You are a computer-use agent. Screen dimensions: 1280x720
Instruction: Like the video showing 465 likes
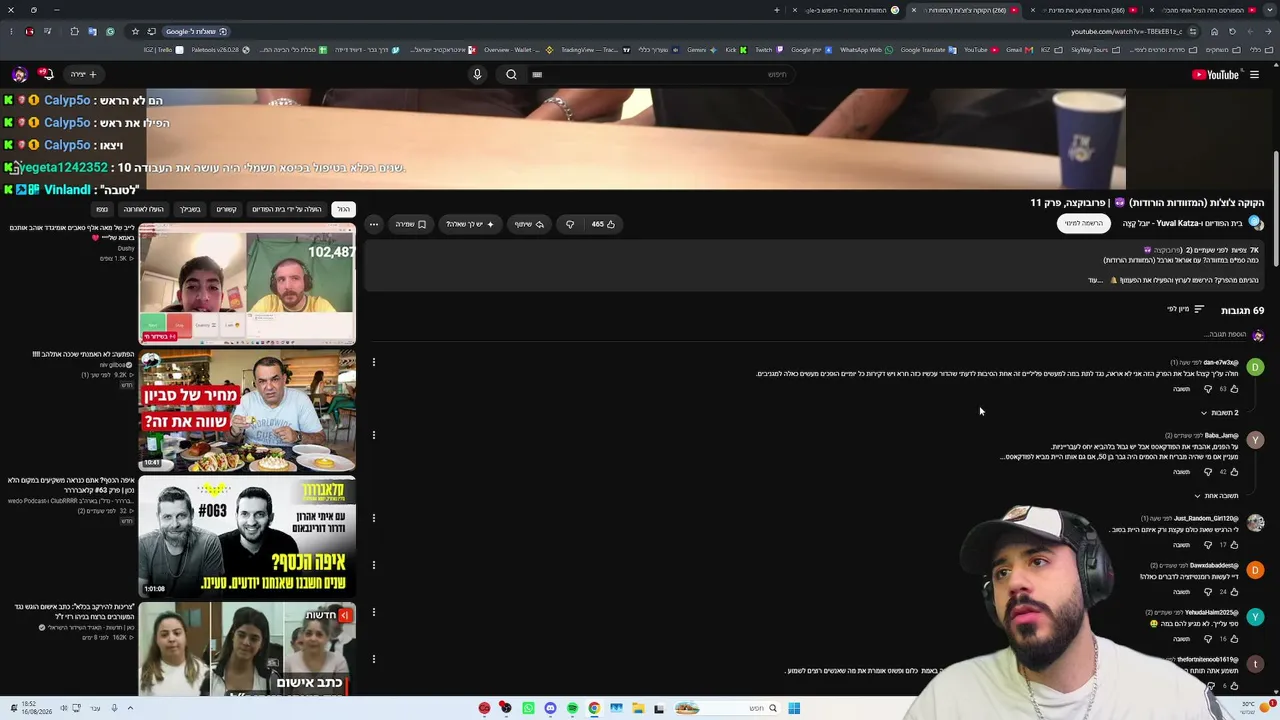[602, 224]
